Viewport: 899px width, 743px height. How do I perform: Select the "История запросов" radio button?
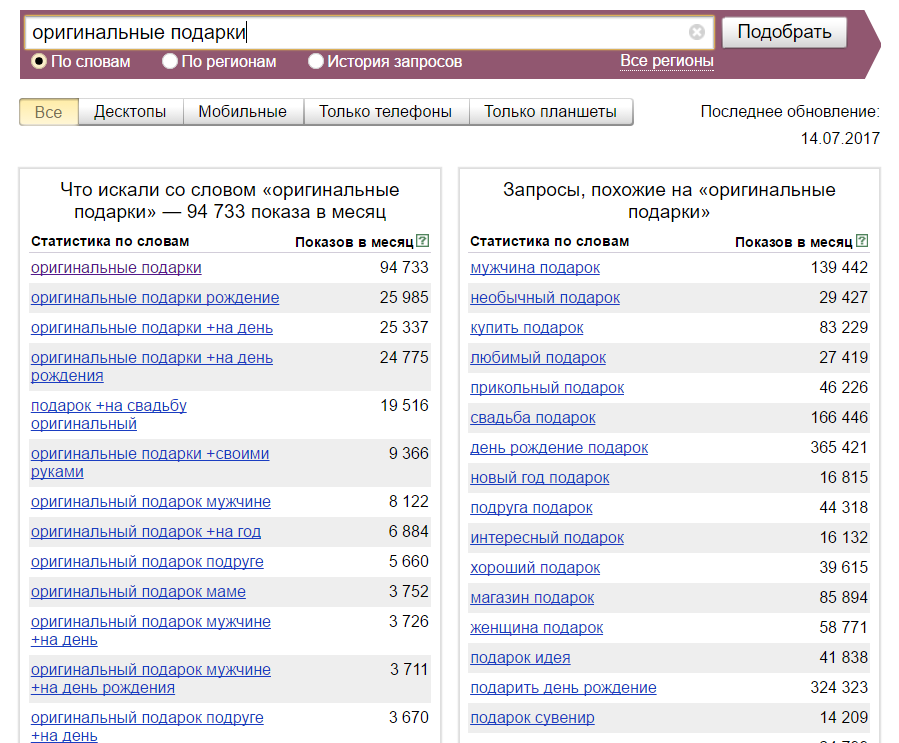[x=316, y=62]
